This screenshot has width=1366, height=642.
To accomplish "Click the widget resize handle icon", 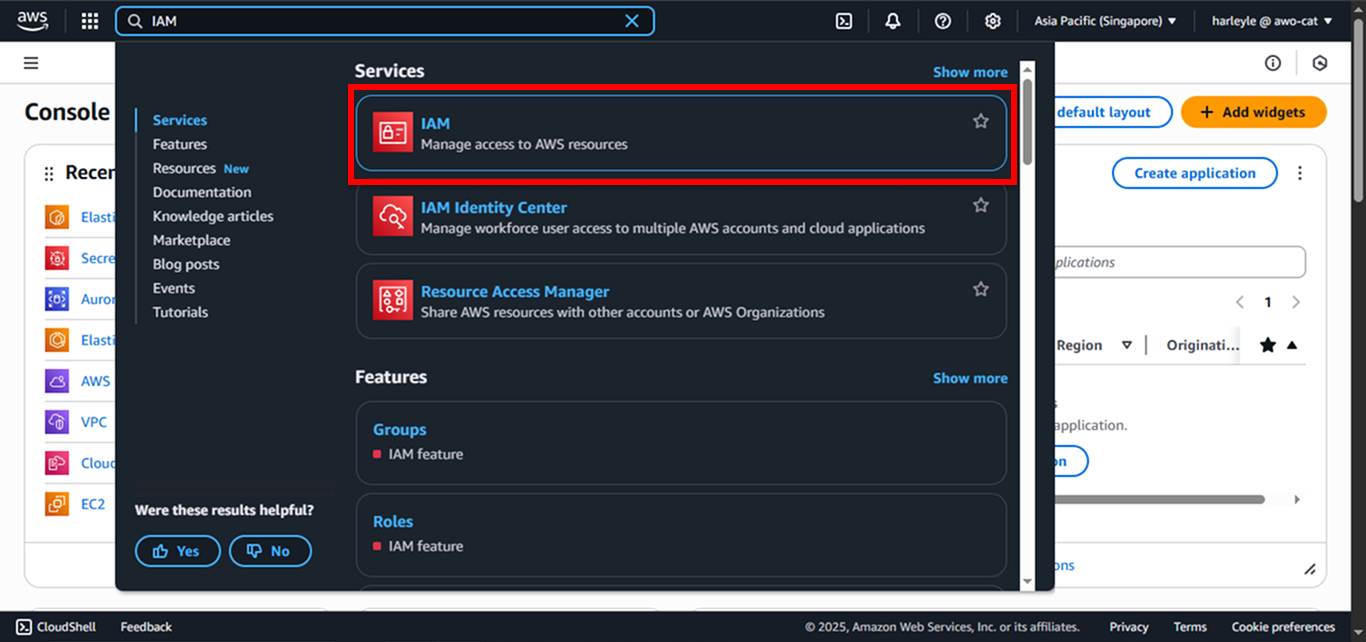I will pyautogui.click(x=1310, y=569).
